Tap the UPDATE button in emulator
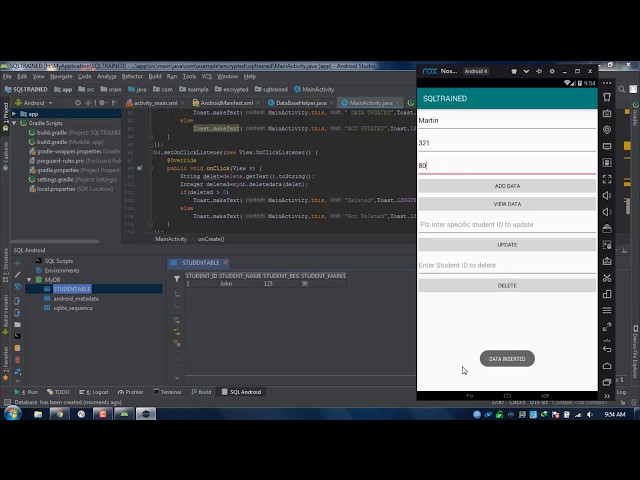Viewport: 640px width, 480px height. click(x=507, y=244)
